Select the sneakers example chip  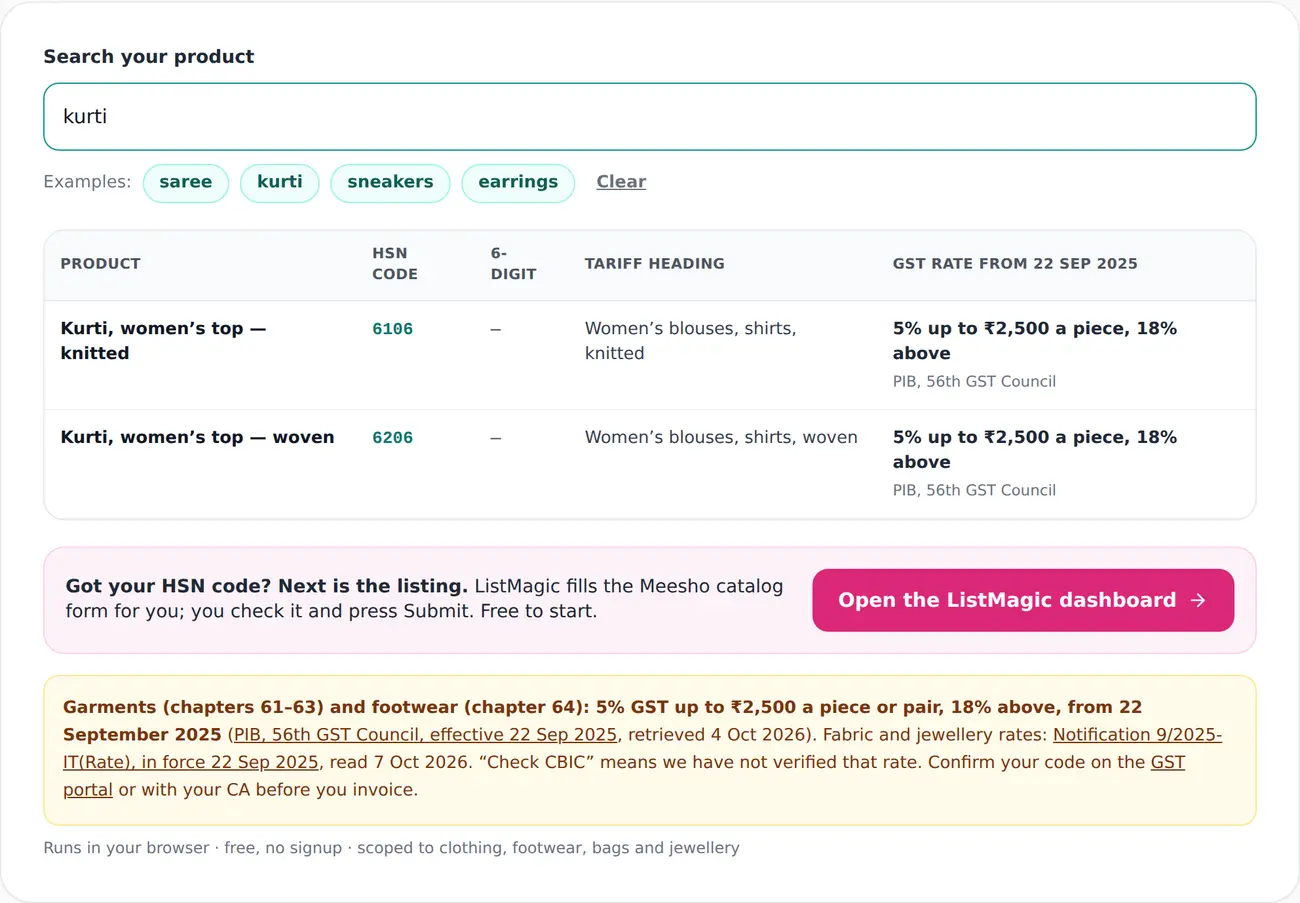click(390, 183)
